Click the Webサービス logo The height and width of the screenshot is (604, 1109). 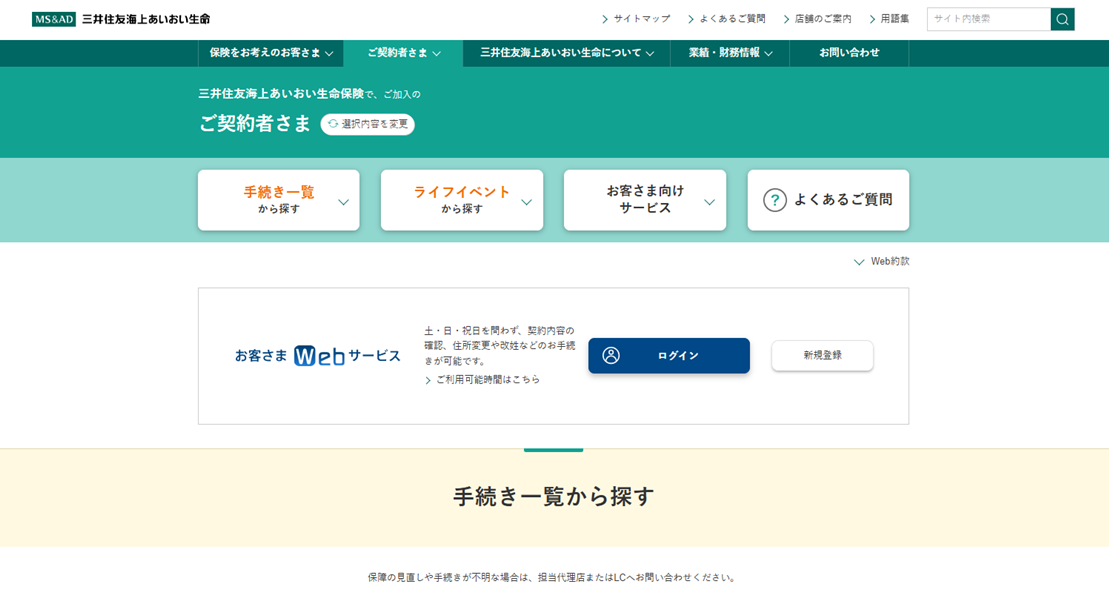click(x=319, y=356)
